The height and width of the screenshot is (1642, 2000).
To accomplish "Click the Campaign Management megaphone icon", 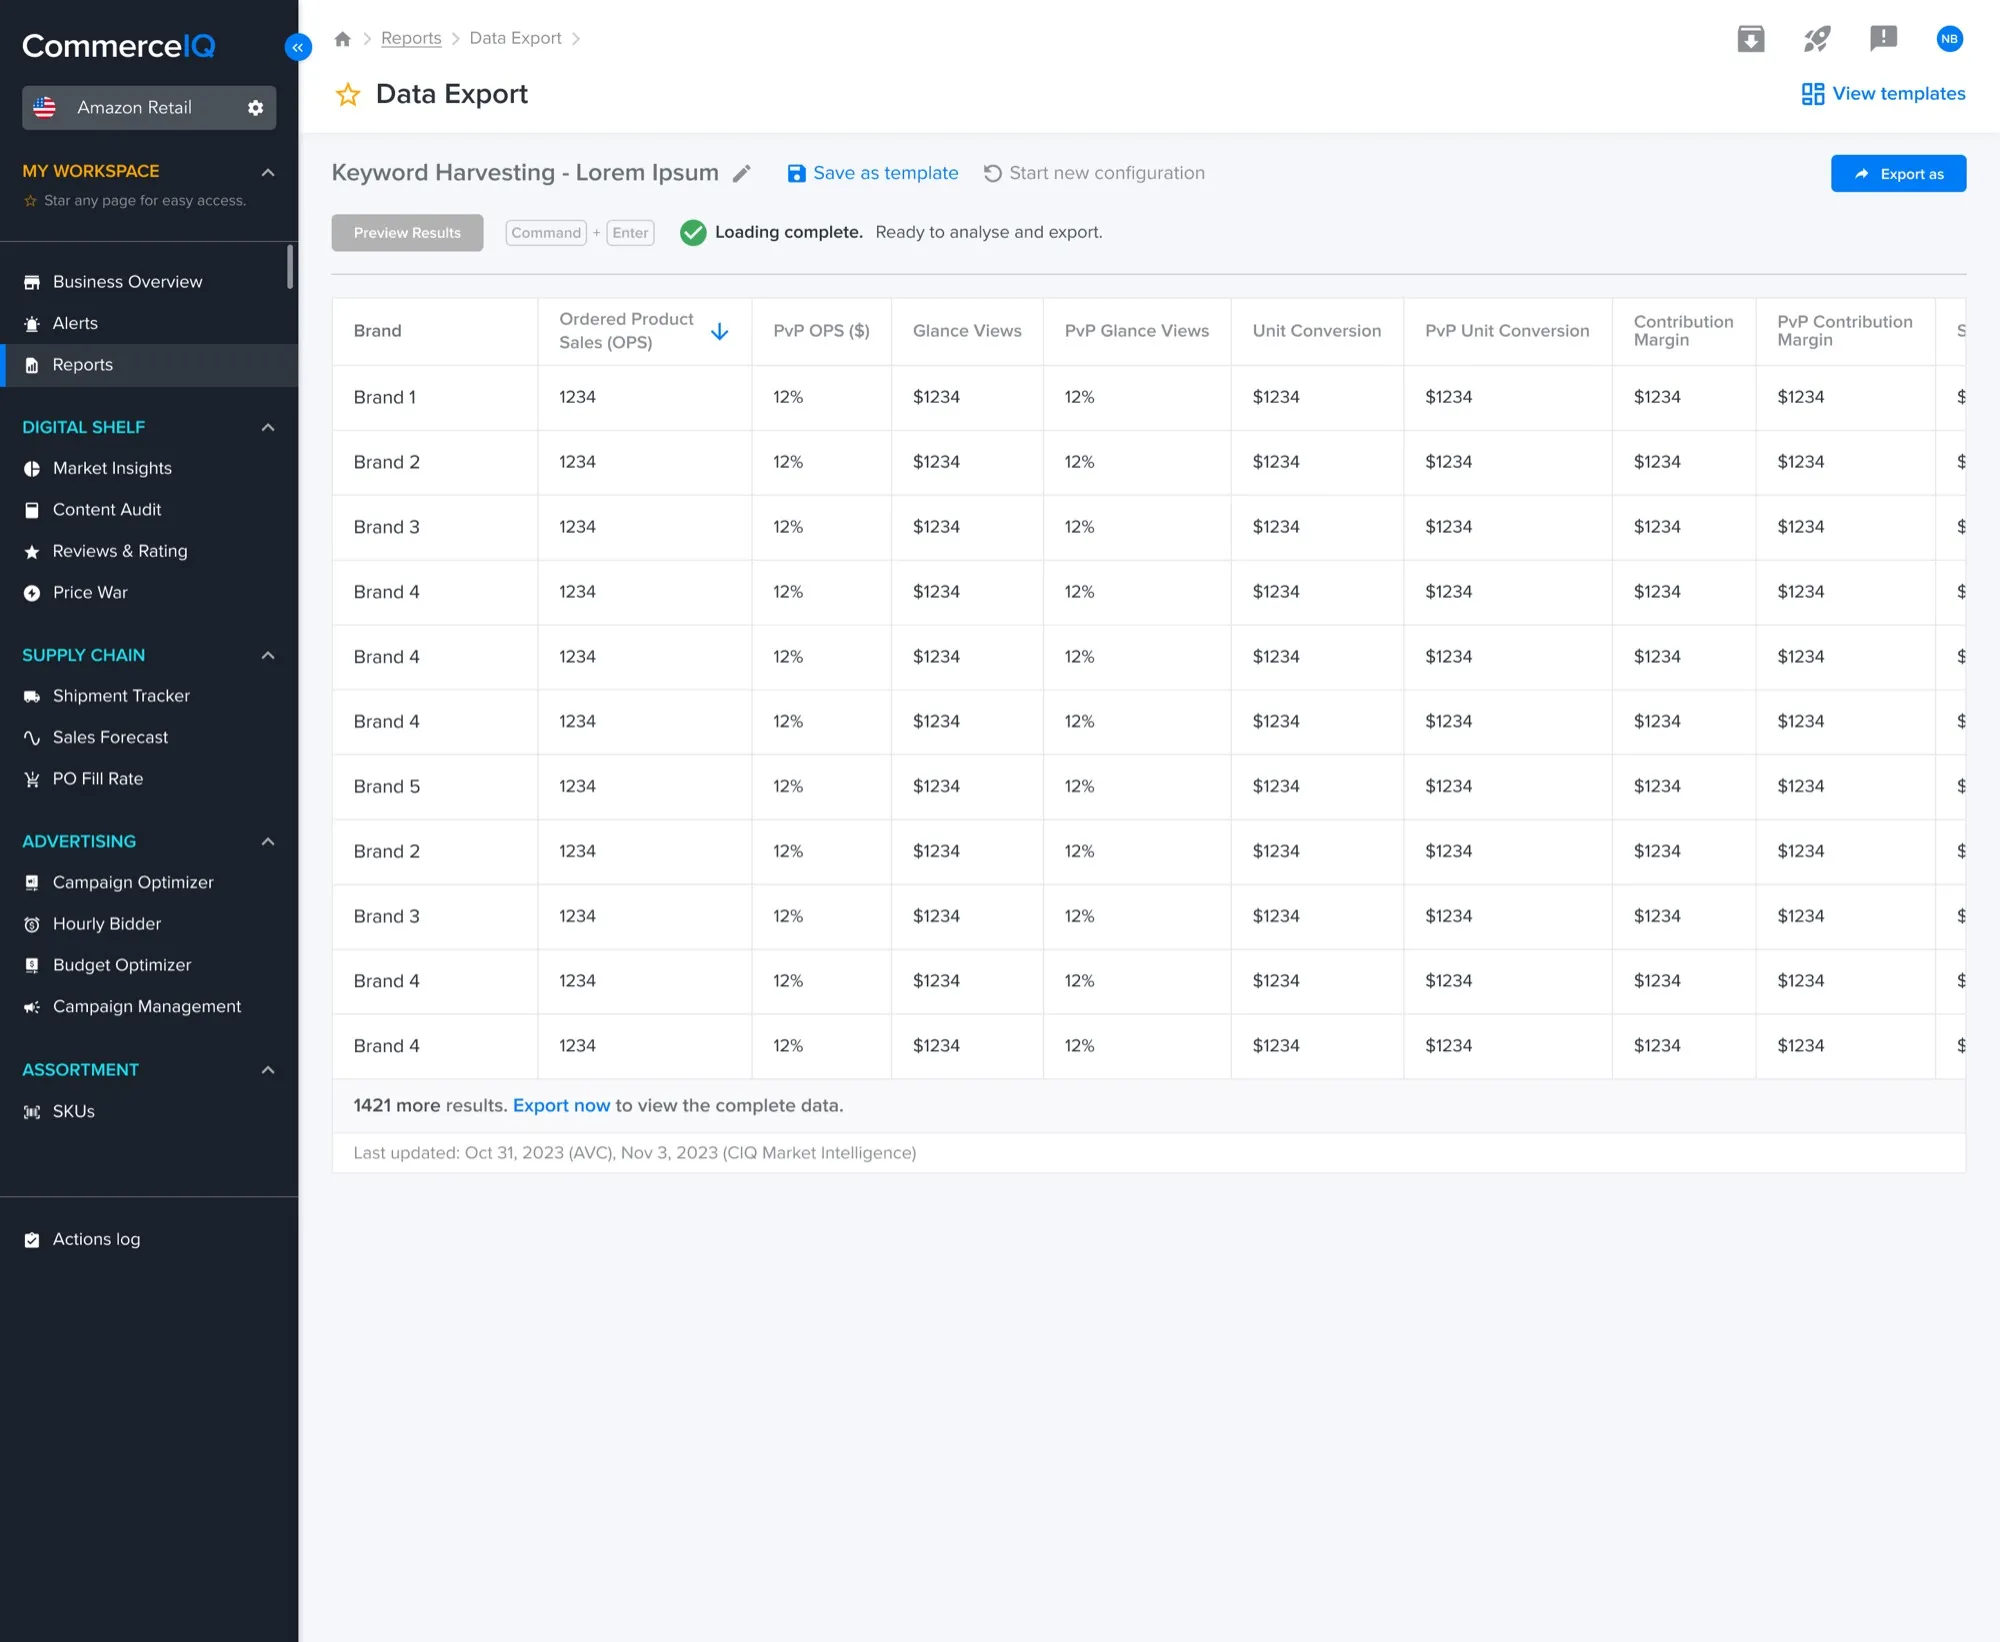I will 32,1007.
